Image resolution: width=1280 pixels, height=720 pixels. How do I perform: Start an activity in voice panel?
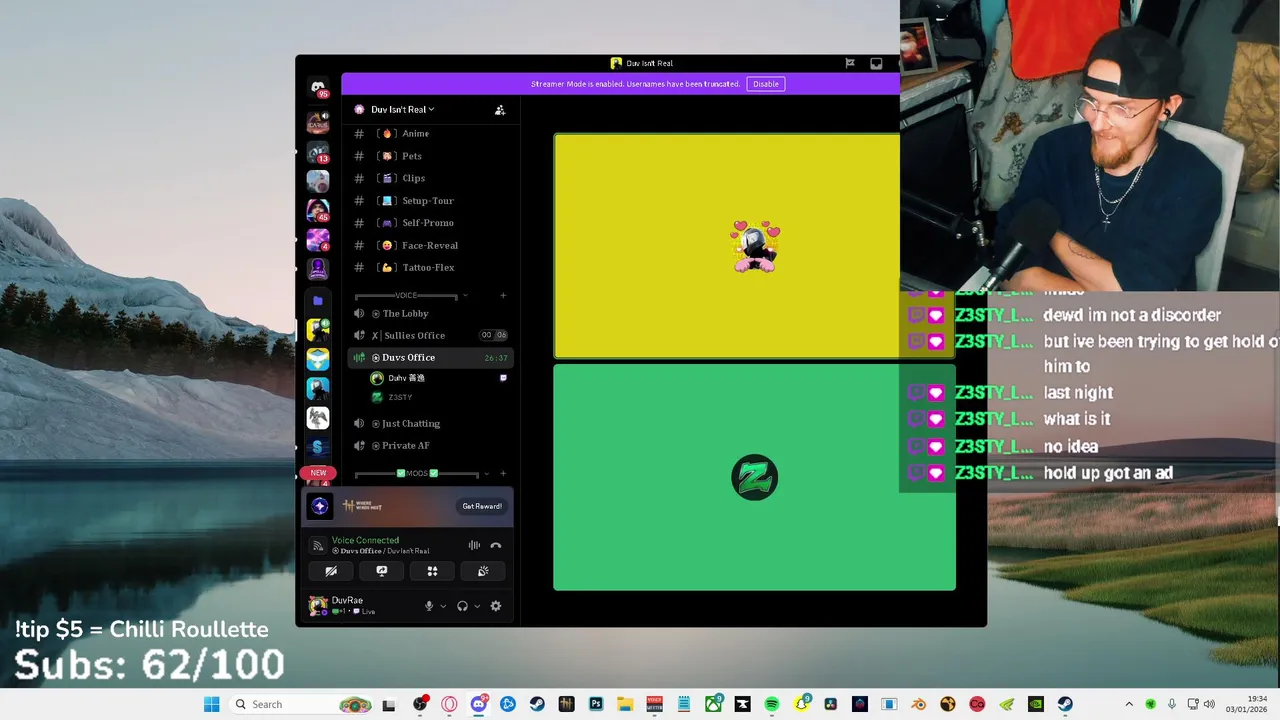(432, 571)
